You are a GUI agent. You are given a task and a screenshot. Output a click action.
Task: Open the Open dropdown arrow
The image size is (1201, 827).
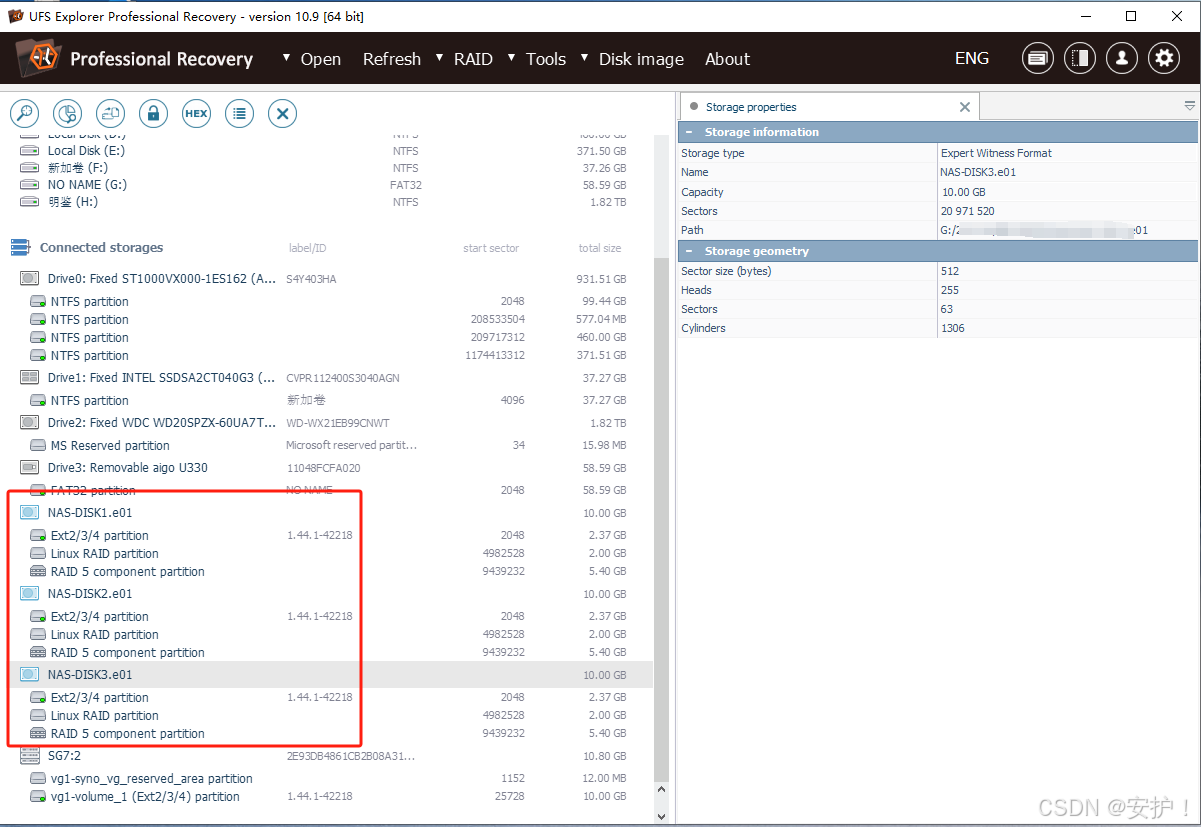pyautogui.click(x=287, y=57)
